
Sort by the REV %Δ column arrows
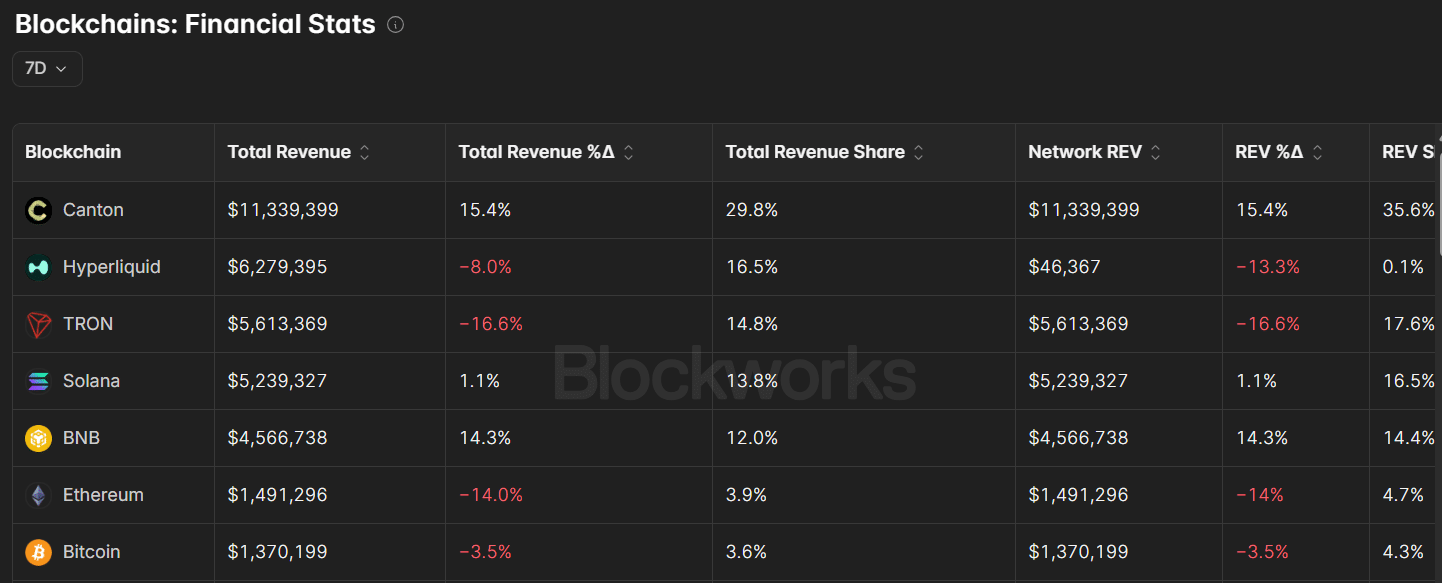pyautogui.click(x=1317, y=152)
